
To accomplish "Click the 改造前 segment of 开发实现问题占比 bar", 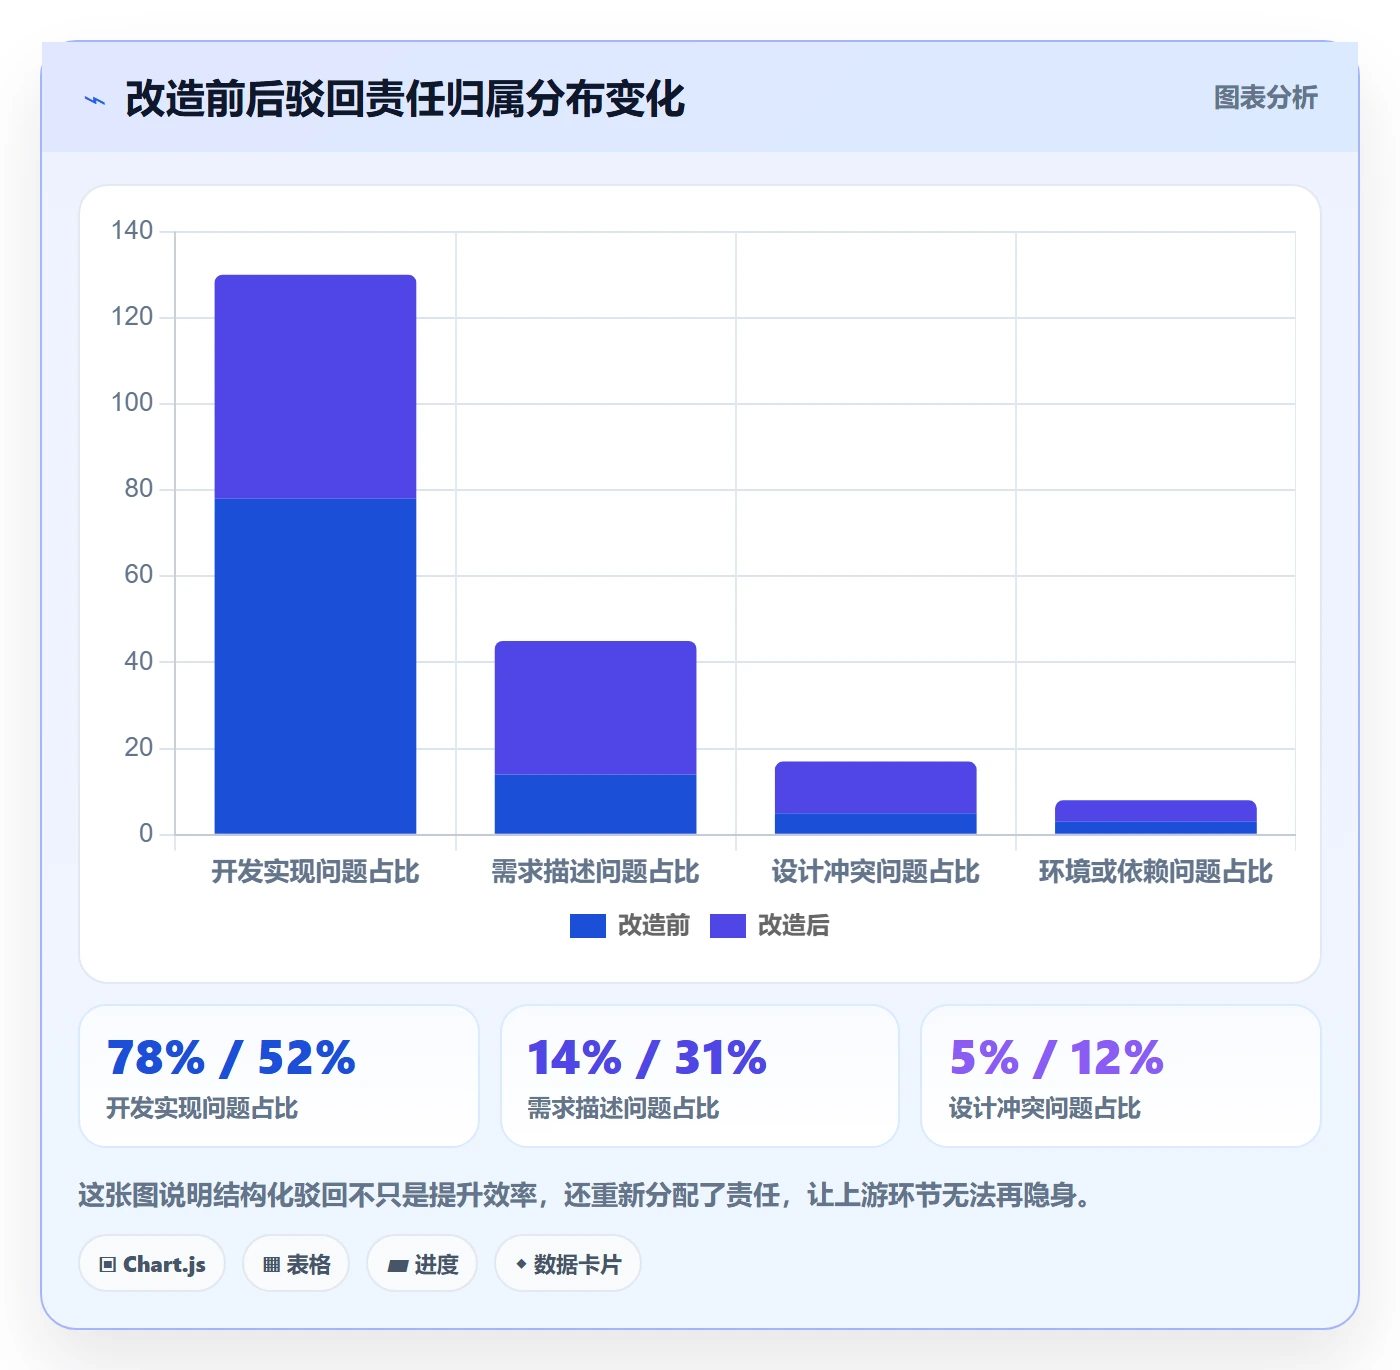I will 315,666.
